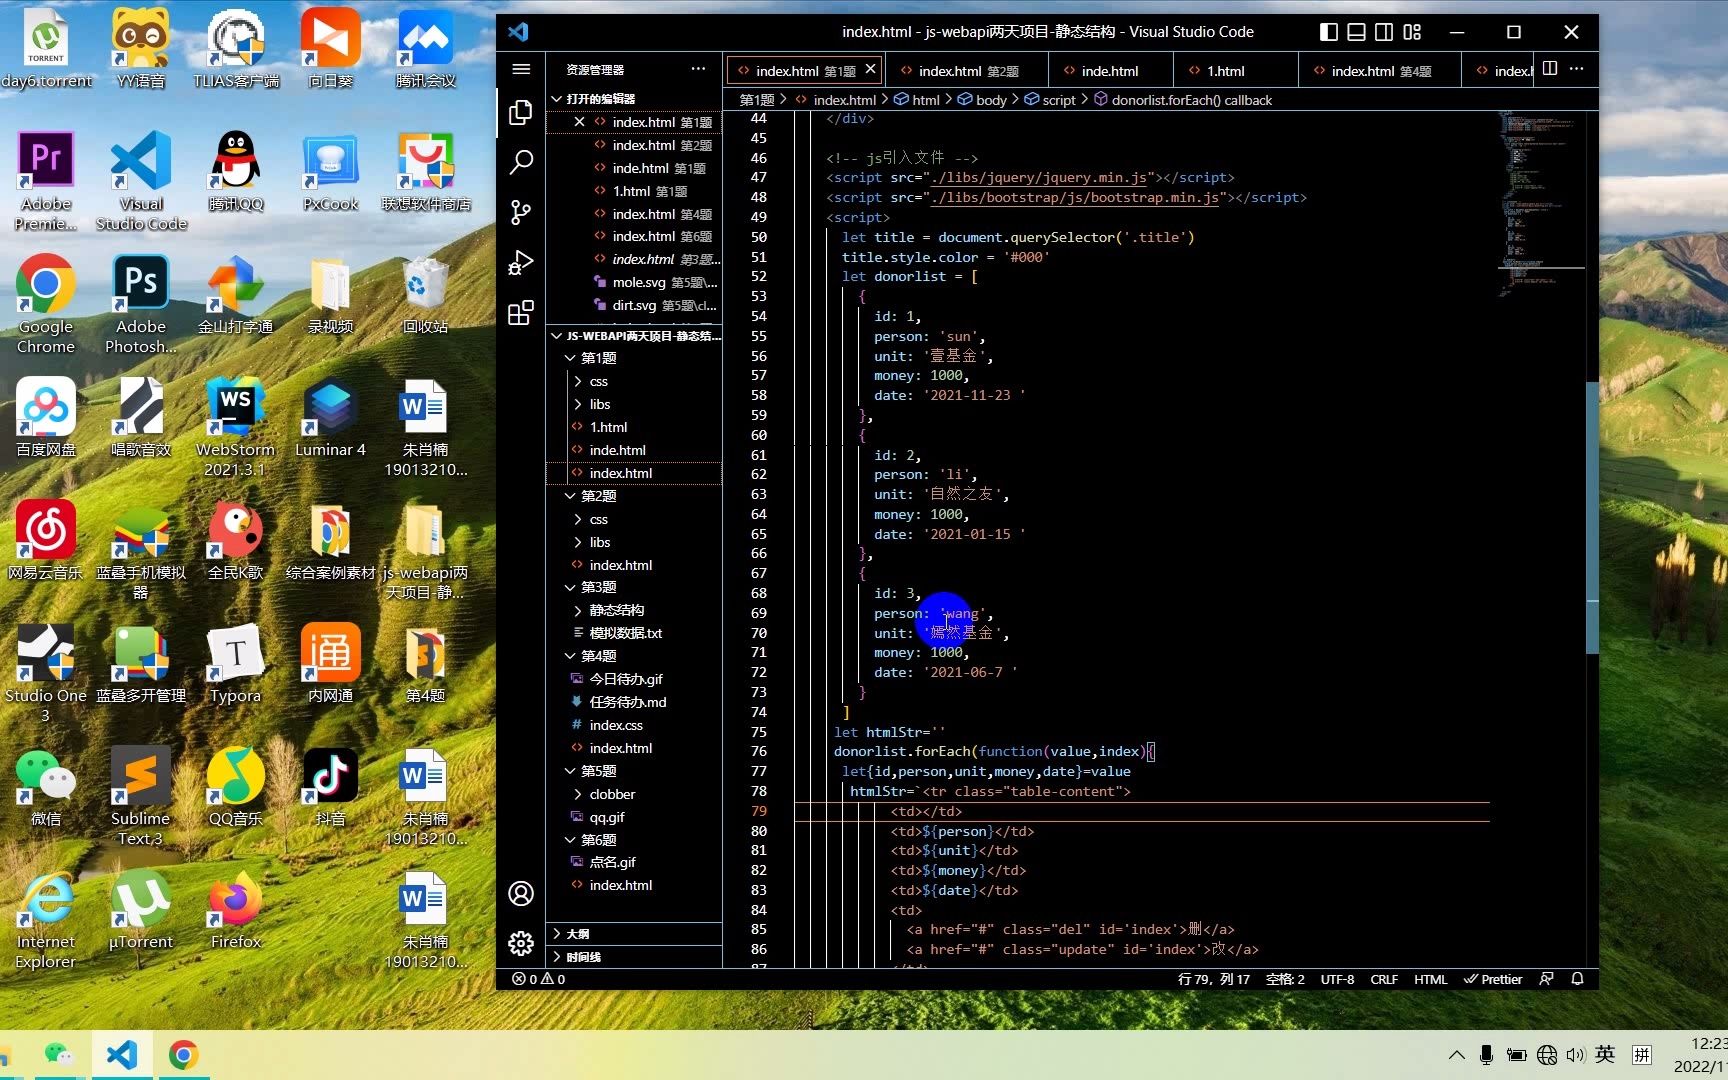Expand the 时间线 timeline section

coord(634,957)
